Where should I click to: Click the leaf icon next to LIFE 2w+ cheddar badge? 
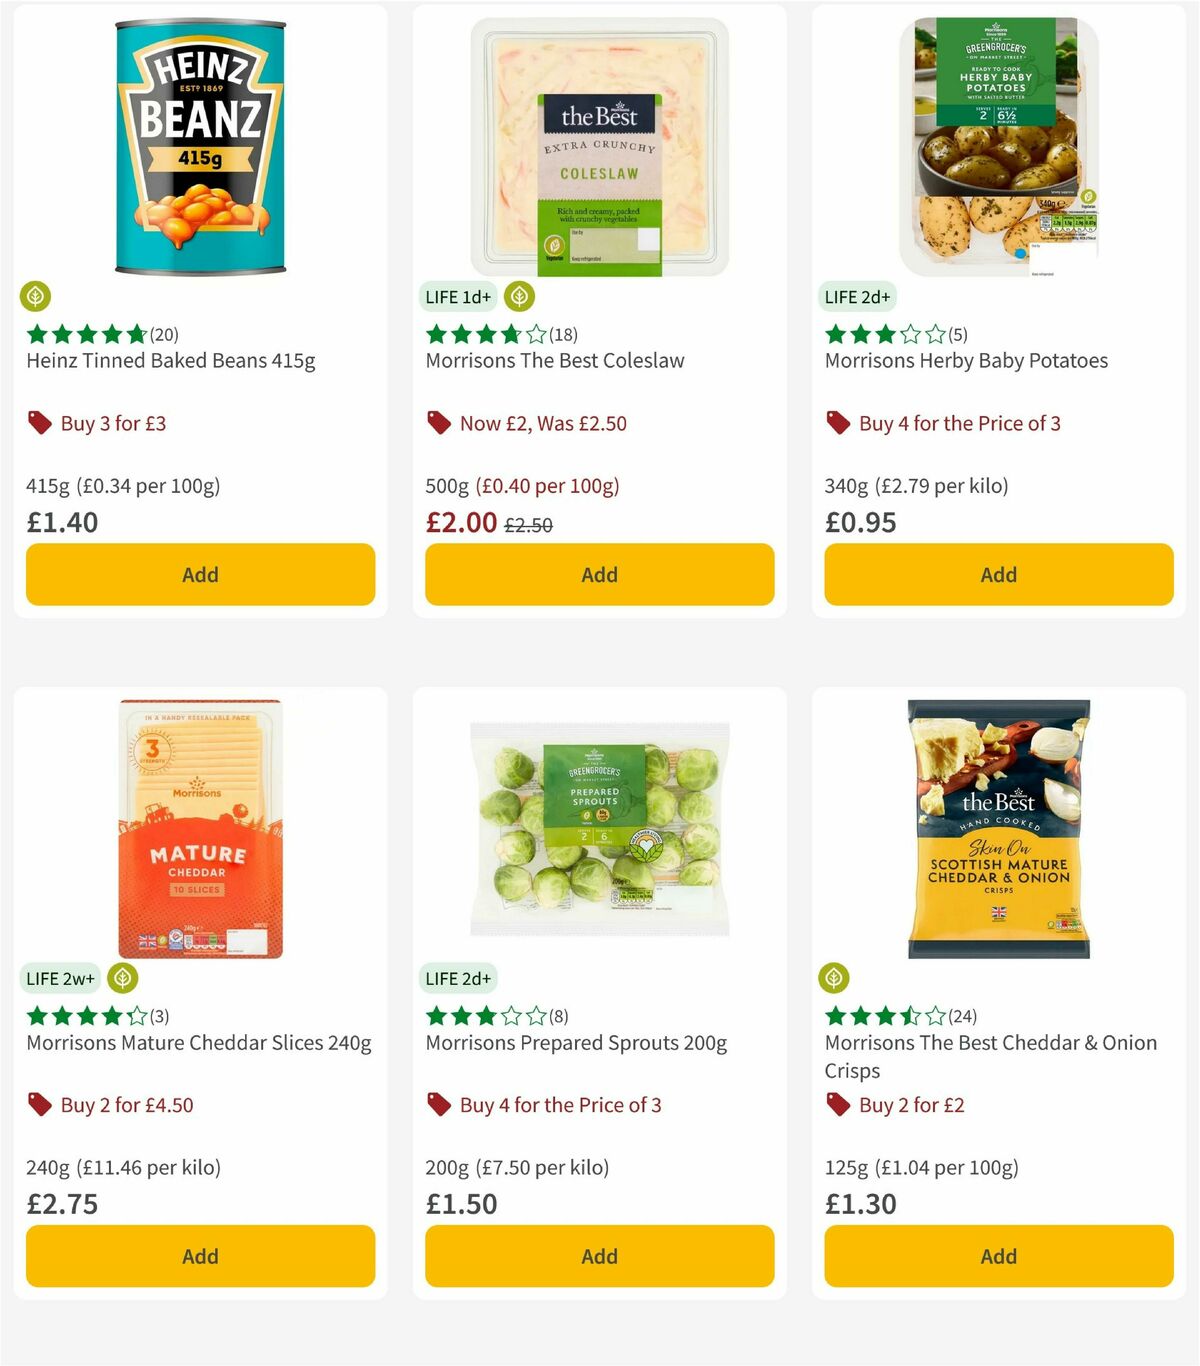(120, 978)
